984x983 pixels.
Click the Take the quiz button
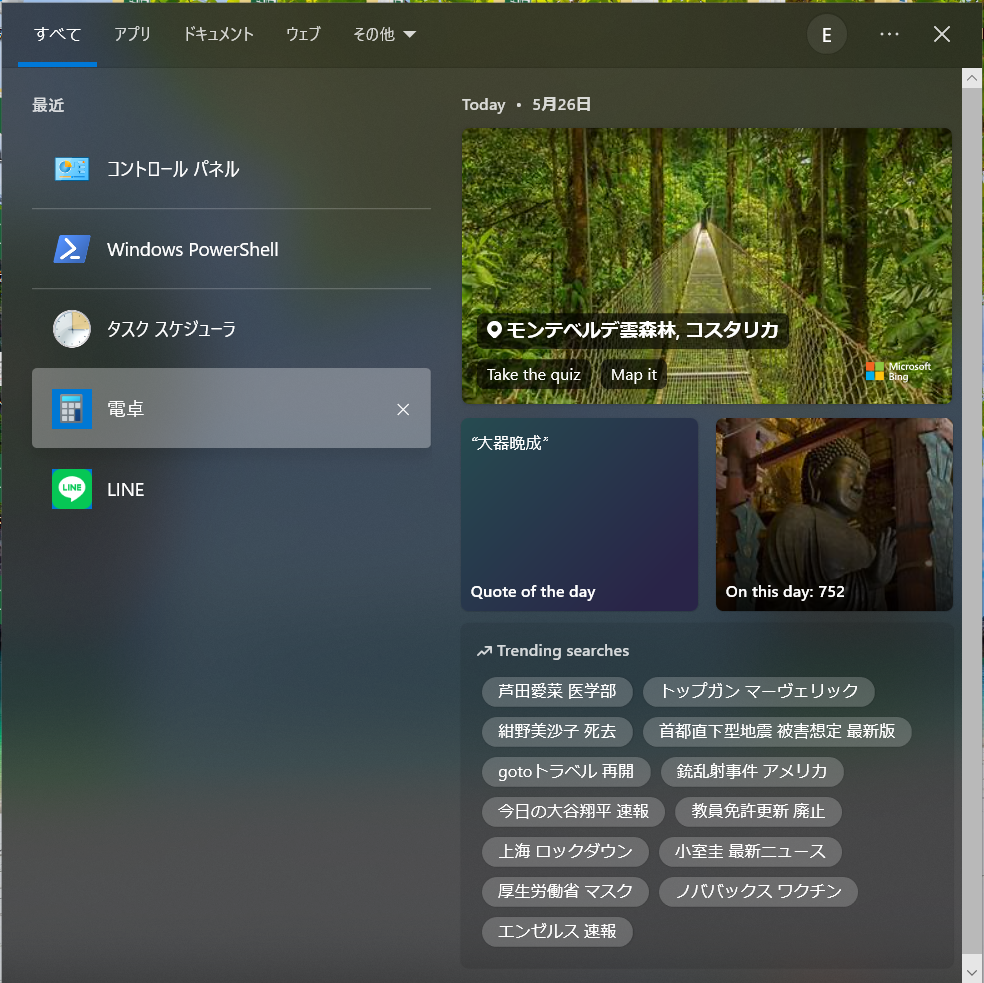pos(533,374)
